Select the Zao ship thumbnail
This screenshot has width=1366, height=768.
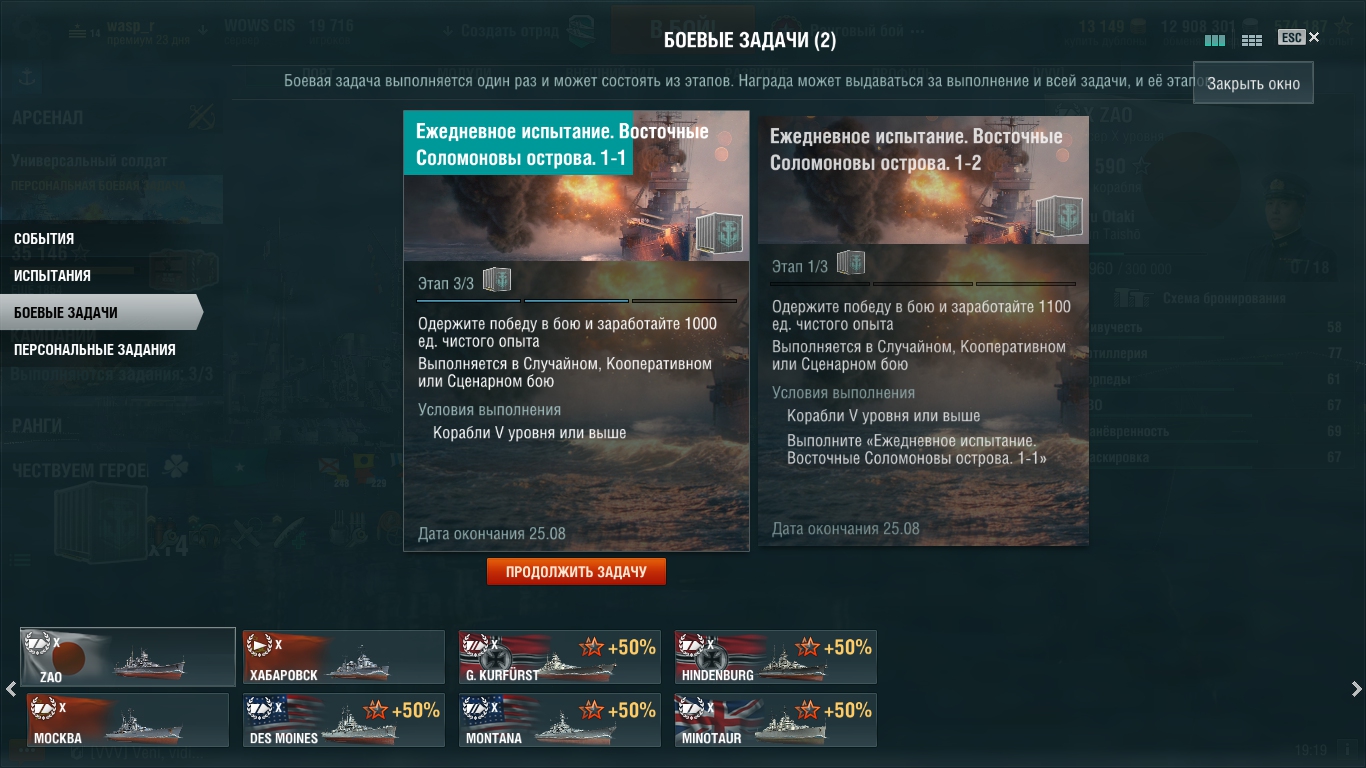128,657
